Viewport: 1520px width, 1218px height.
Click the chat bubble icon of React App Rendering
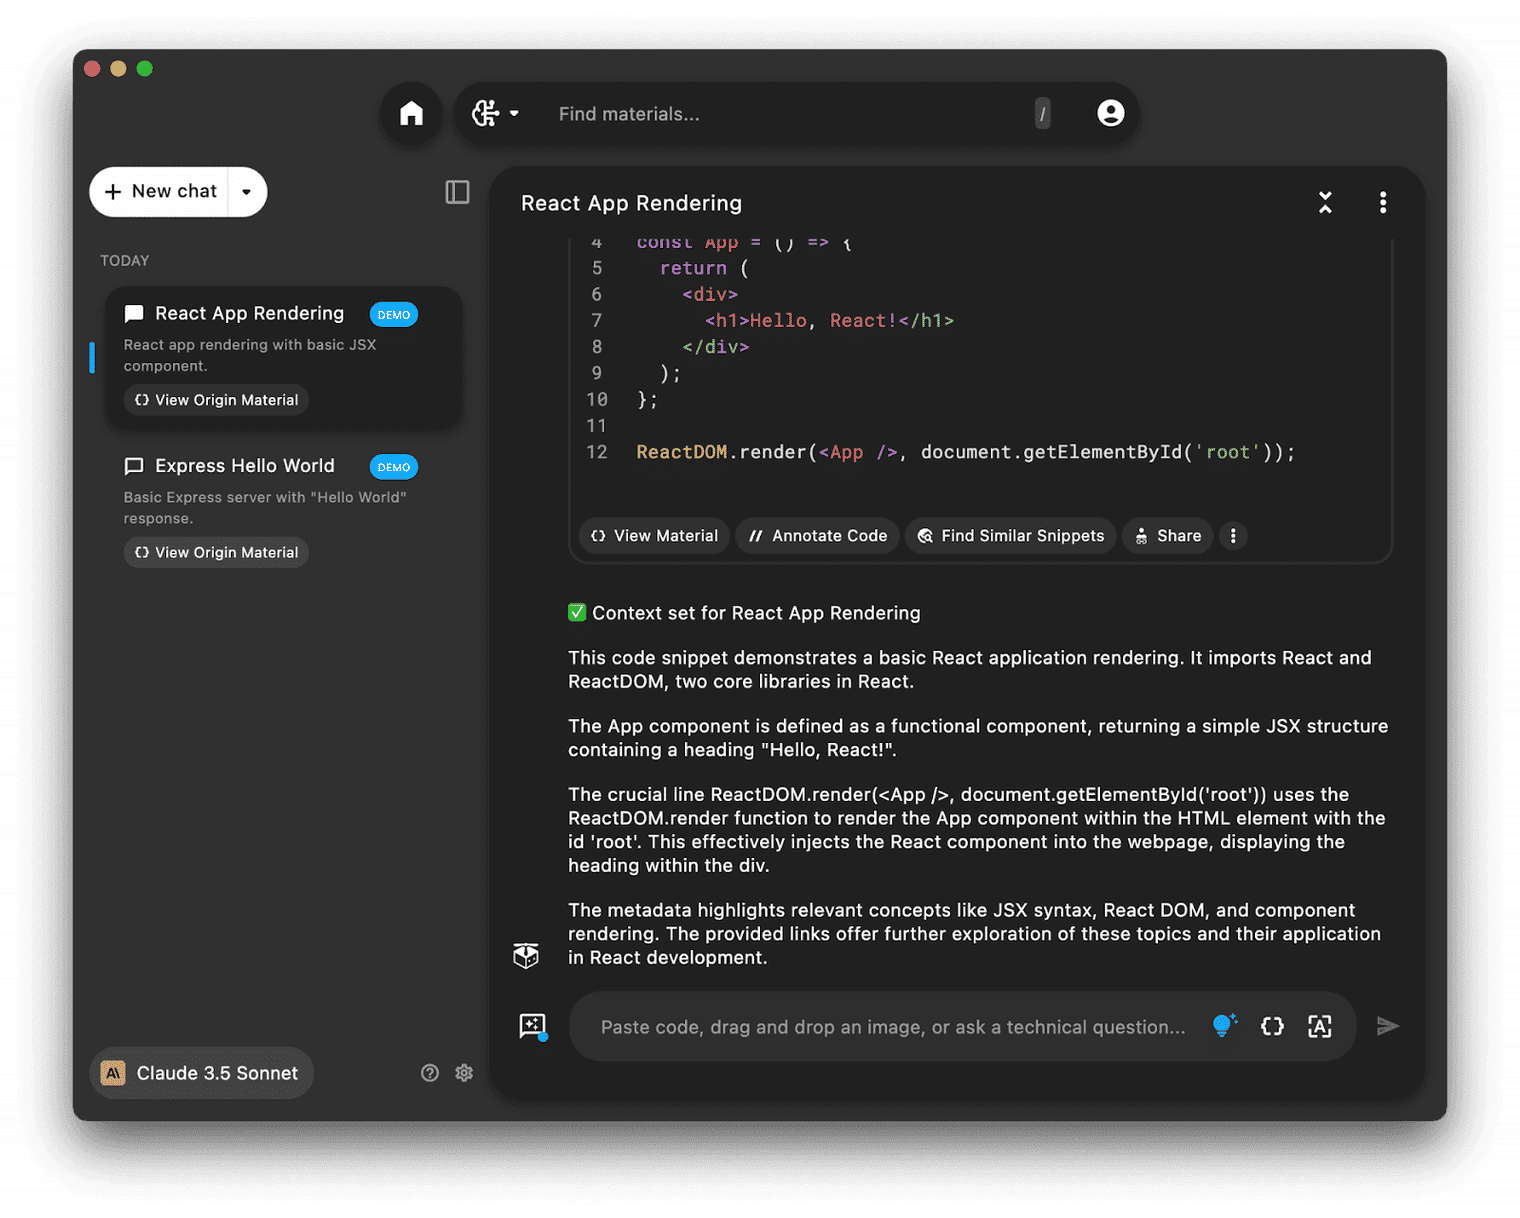[x=134, y=314]
